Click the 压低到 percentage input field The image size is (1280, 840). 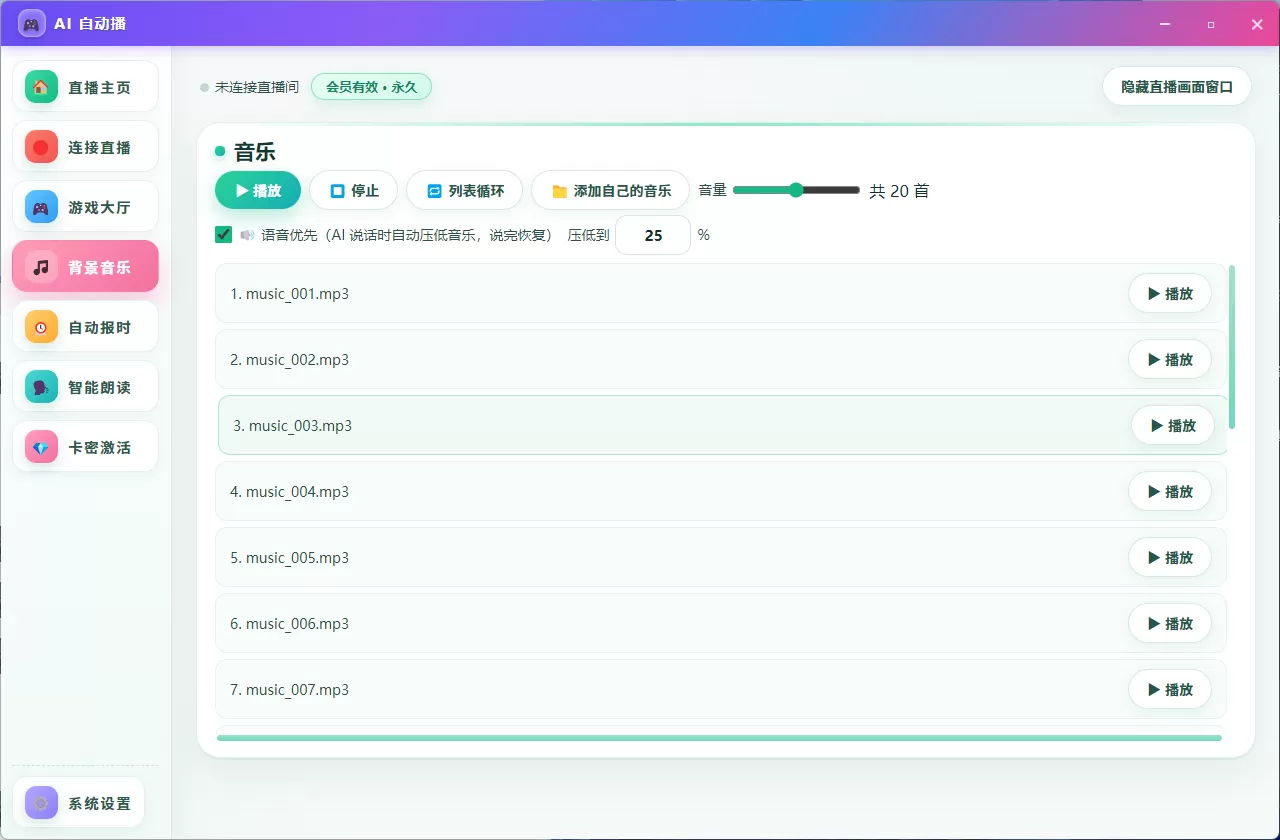pos(653,235)
